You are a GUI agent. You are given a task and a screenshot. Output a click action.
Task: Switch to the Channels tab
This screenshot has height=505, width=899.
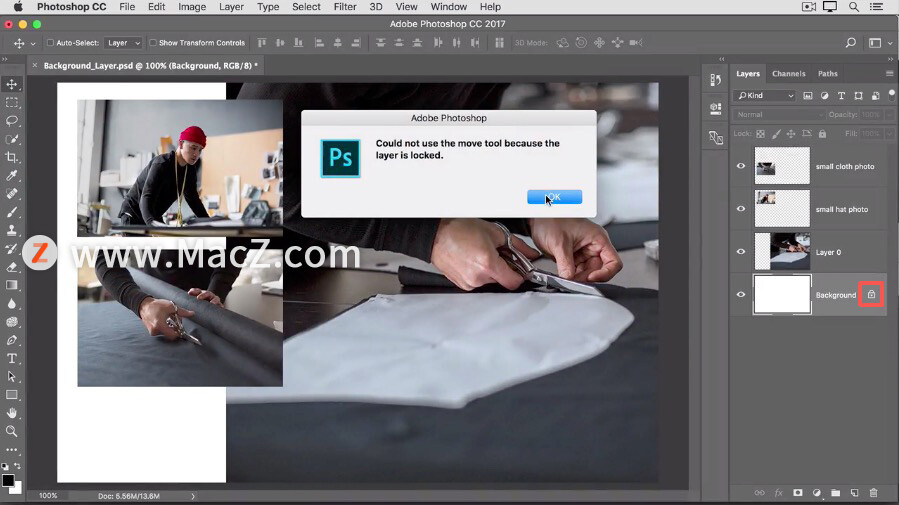click(x=788, y=74)
